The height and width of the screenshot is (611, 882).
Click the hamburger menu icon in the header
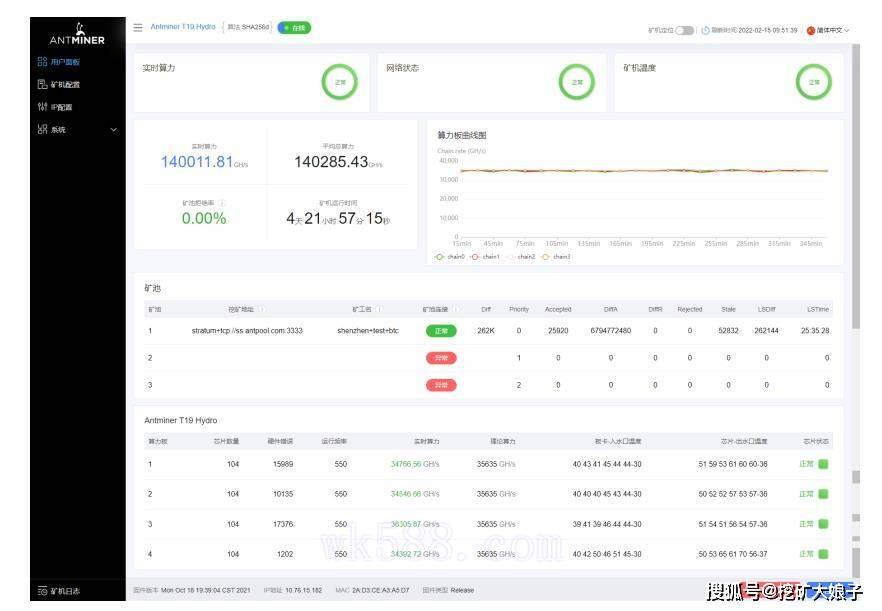(x=138, y=27)
